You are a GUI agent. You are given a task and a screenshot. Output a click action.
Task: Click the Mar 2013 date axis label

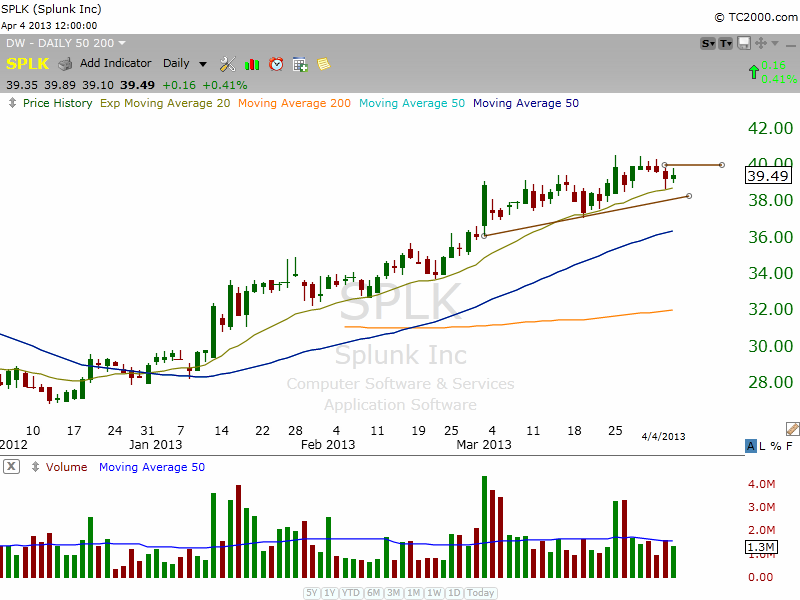click(x=484, y=444)
